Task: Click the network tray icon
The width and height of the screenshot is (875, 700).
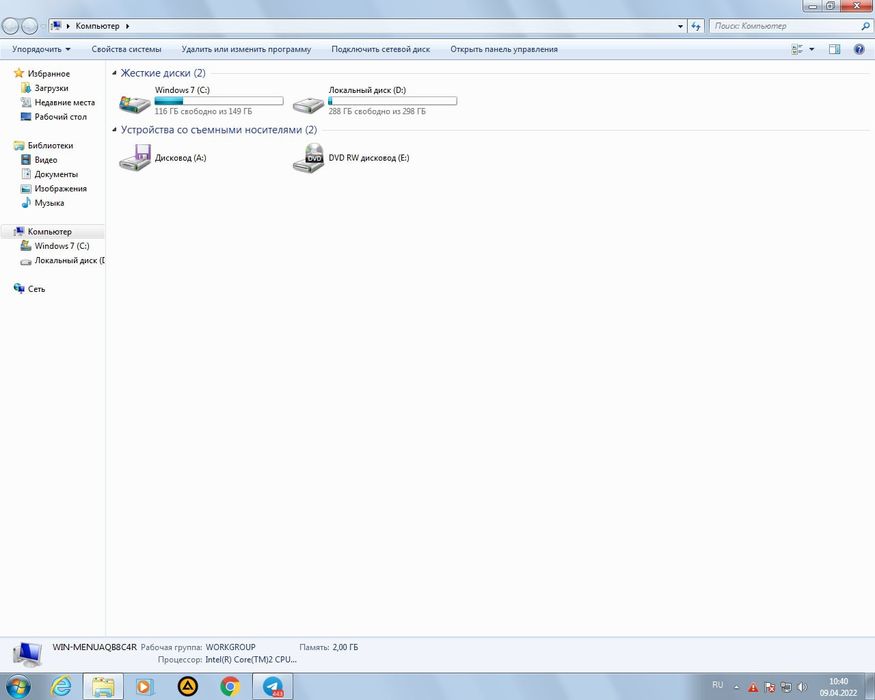Action: 786,687
